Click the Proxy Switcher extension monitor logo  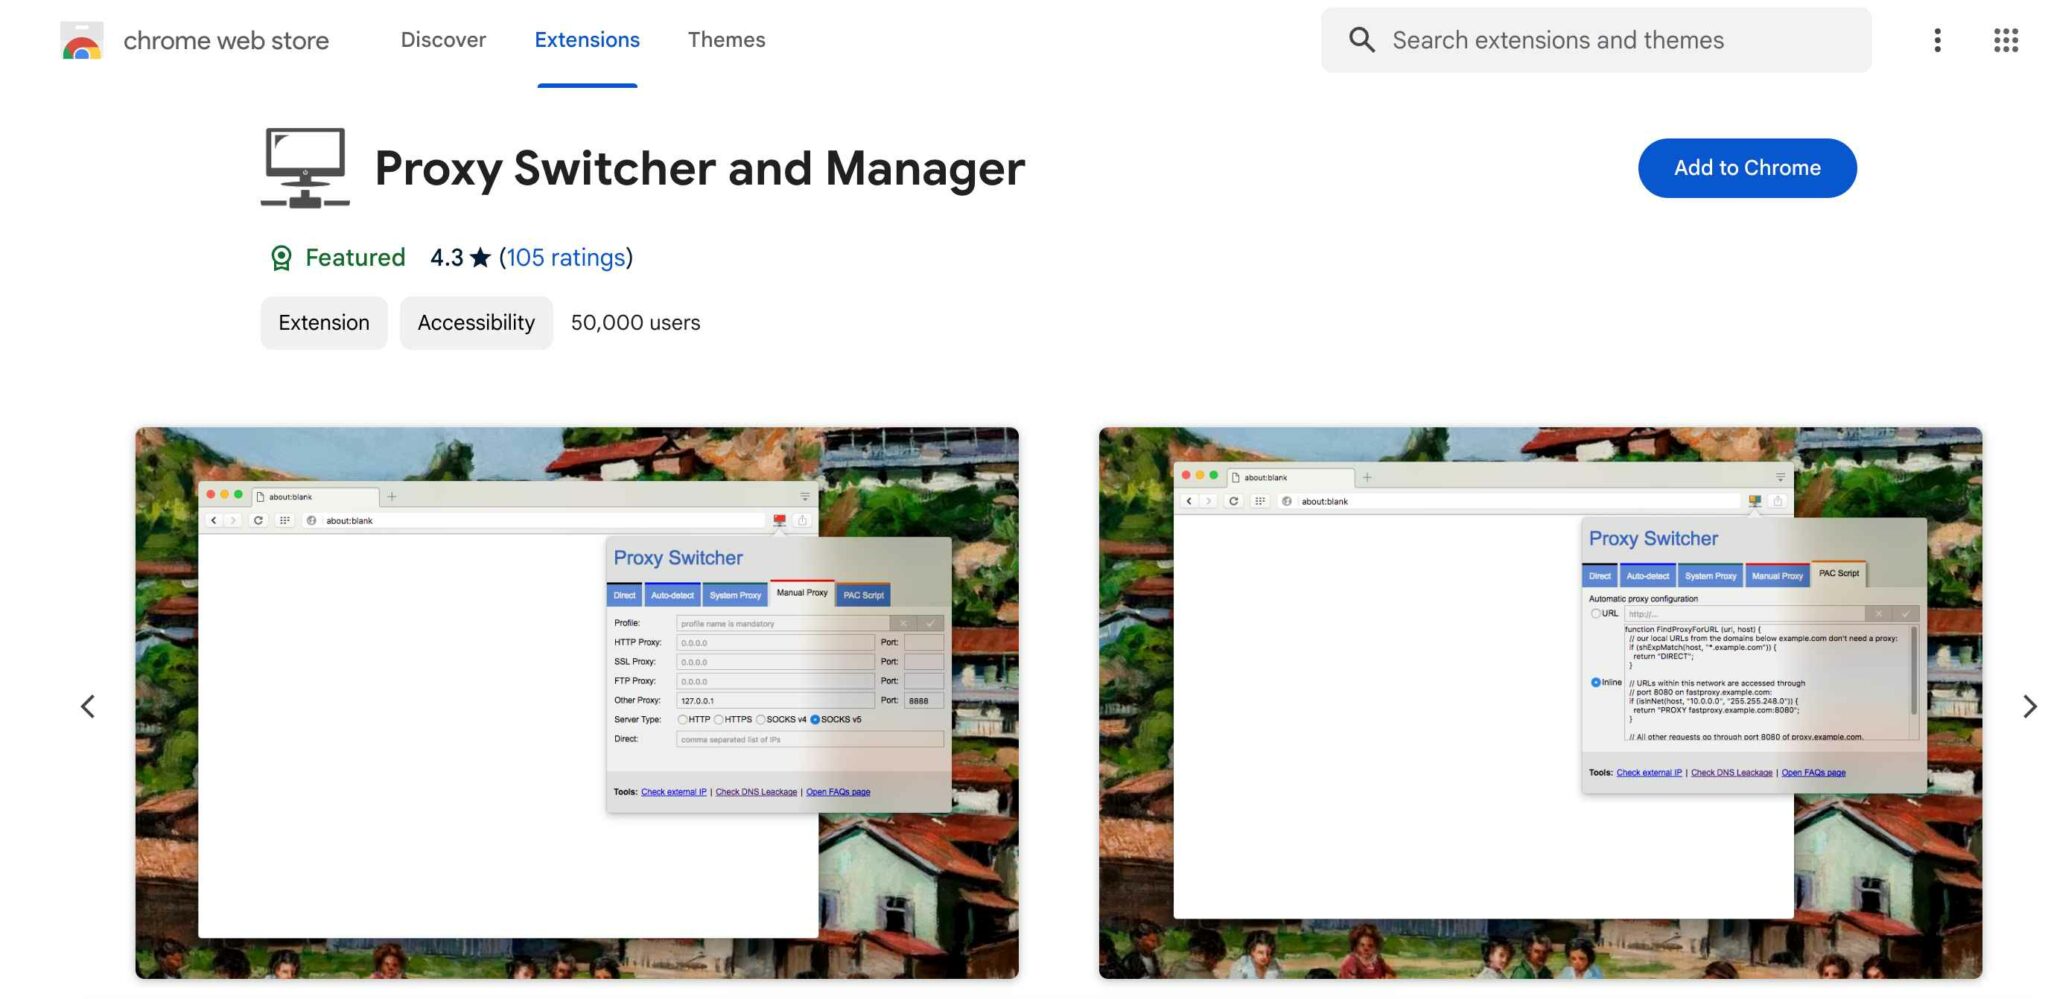coord(303,167)
